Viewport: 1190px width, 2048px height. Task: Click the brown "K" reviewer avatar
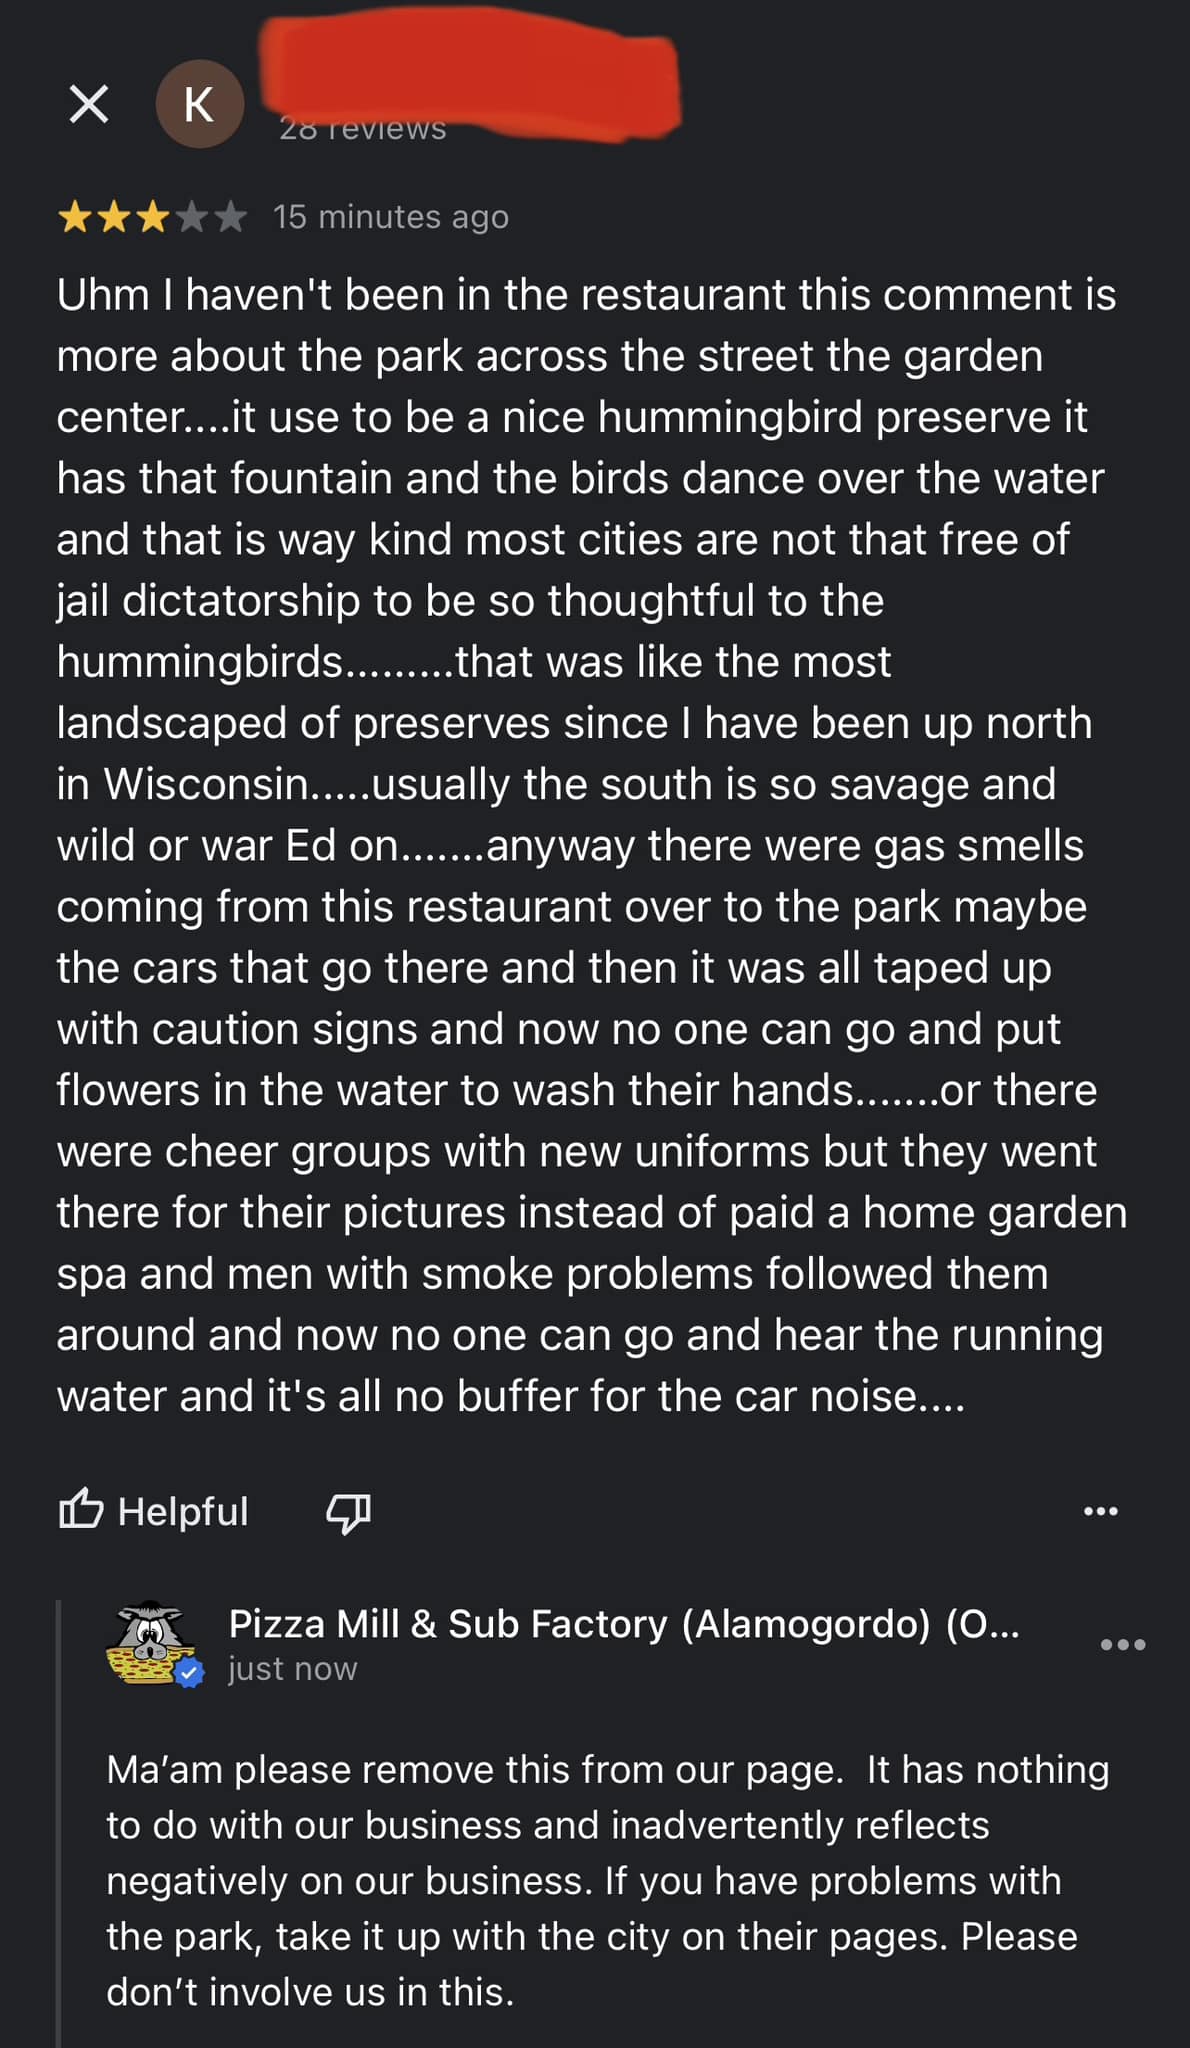click(199, 104)
